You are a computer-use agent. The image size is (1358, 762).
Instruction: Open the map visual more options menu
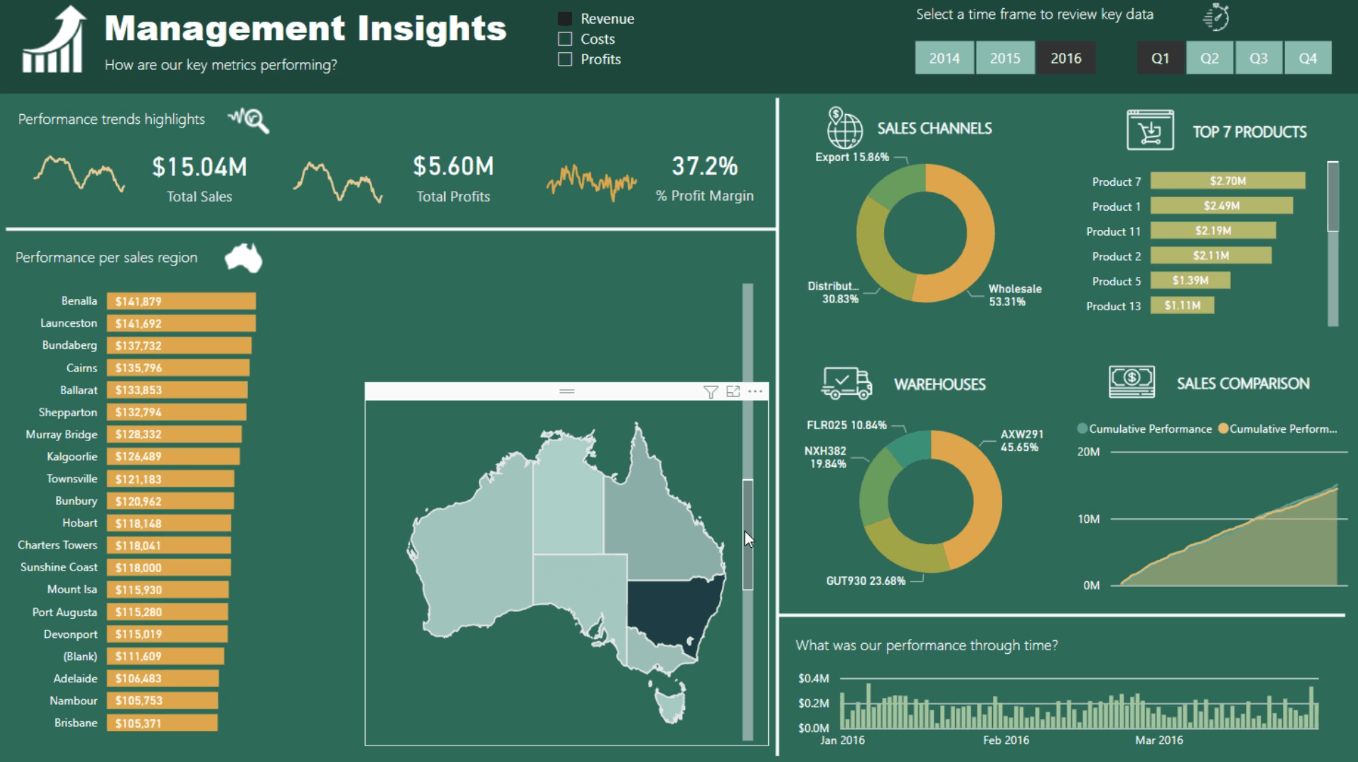pos(755,392)
